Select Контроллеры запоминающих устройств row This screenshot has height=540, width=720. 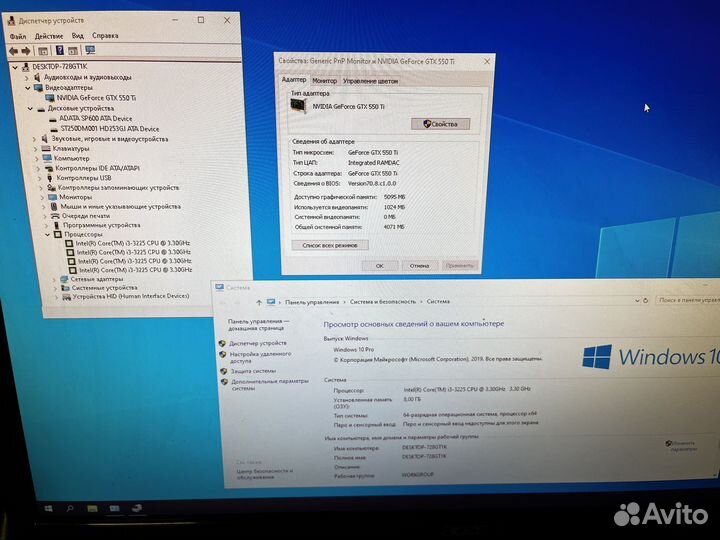(118, 188)
